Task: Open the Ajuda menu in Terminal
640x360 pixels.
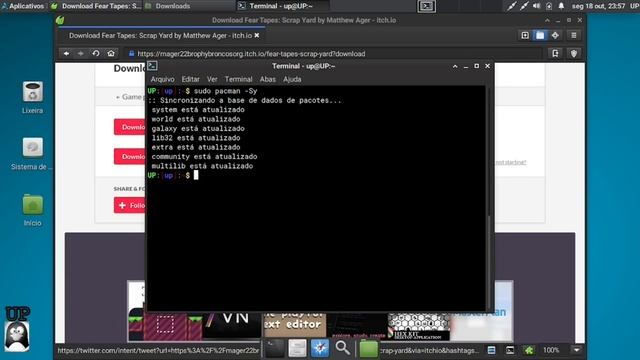Action: click(x=292, y=79)
